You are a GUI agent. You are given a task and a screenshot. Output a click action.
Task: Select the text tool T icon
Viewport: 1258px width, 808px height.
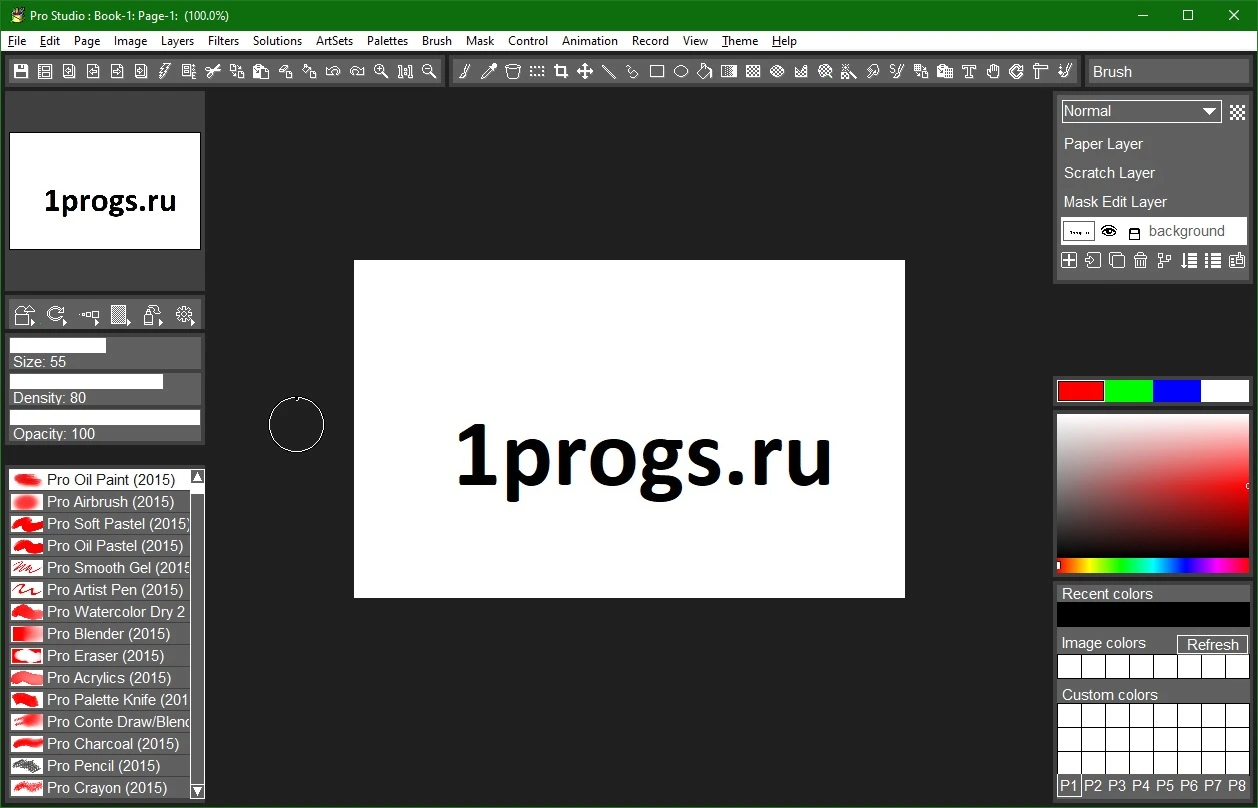[969, 71]
